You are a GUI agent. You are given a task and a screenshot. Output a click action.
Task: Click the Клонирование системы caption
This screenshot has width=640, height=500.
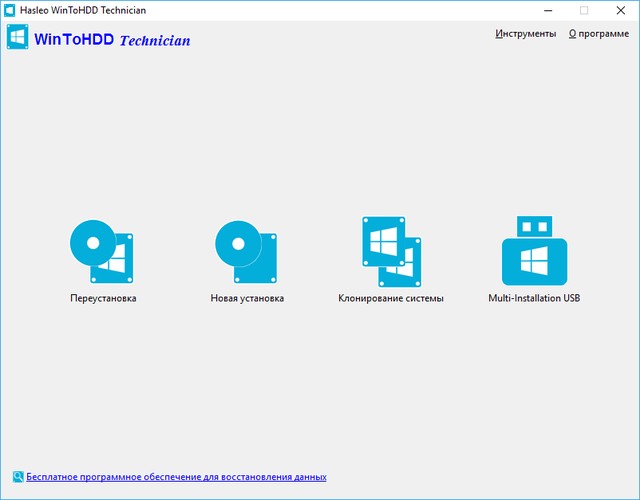click(x=391, y=298)
